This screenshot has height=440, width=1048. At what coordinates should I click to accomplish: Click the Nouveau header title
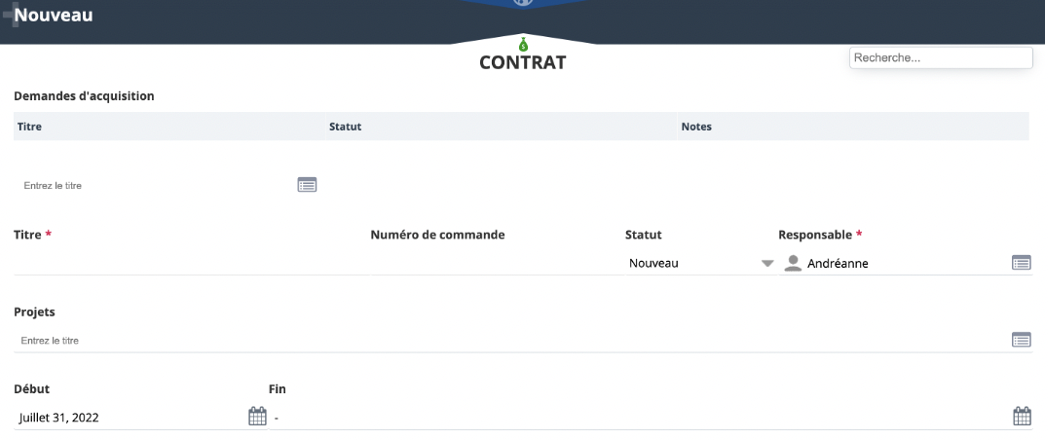(x=53, y=15)
